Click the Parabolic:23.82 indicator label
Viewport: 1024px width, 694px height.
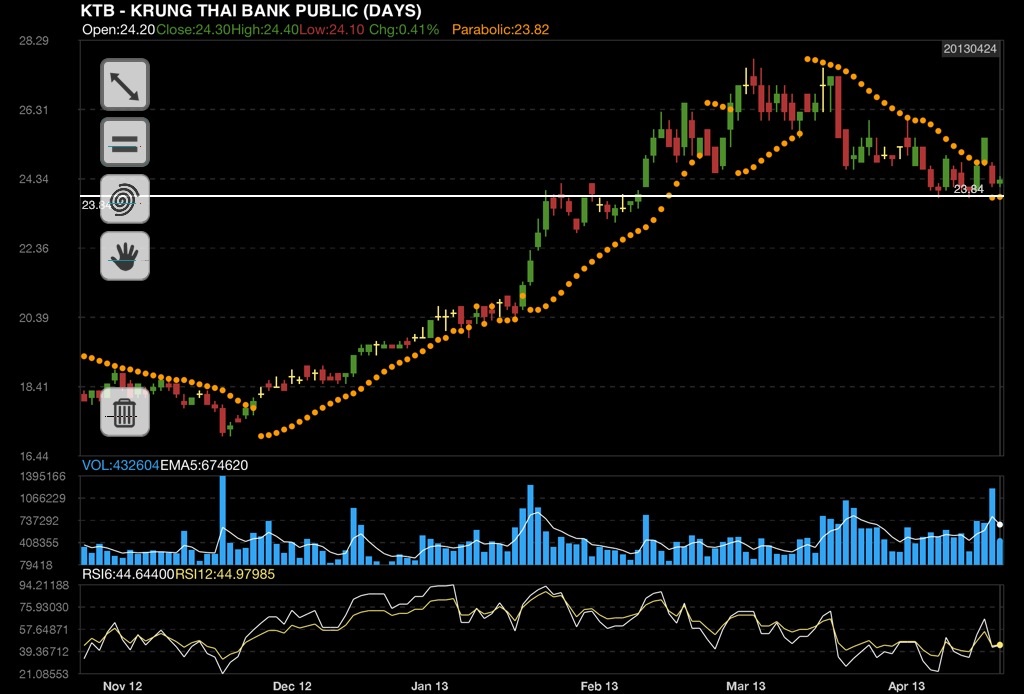[500, 29]
